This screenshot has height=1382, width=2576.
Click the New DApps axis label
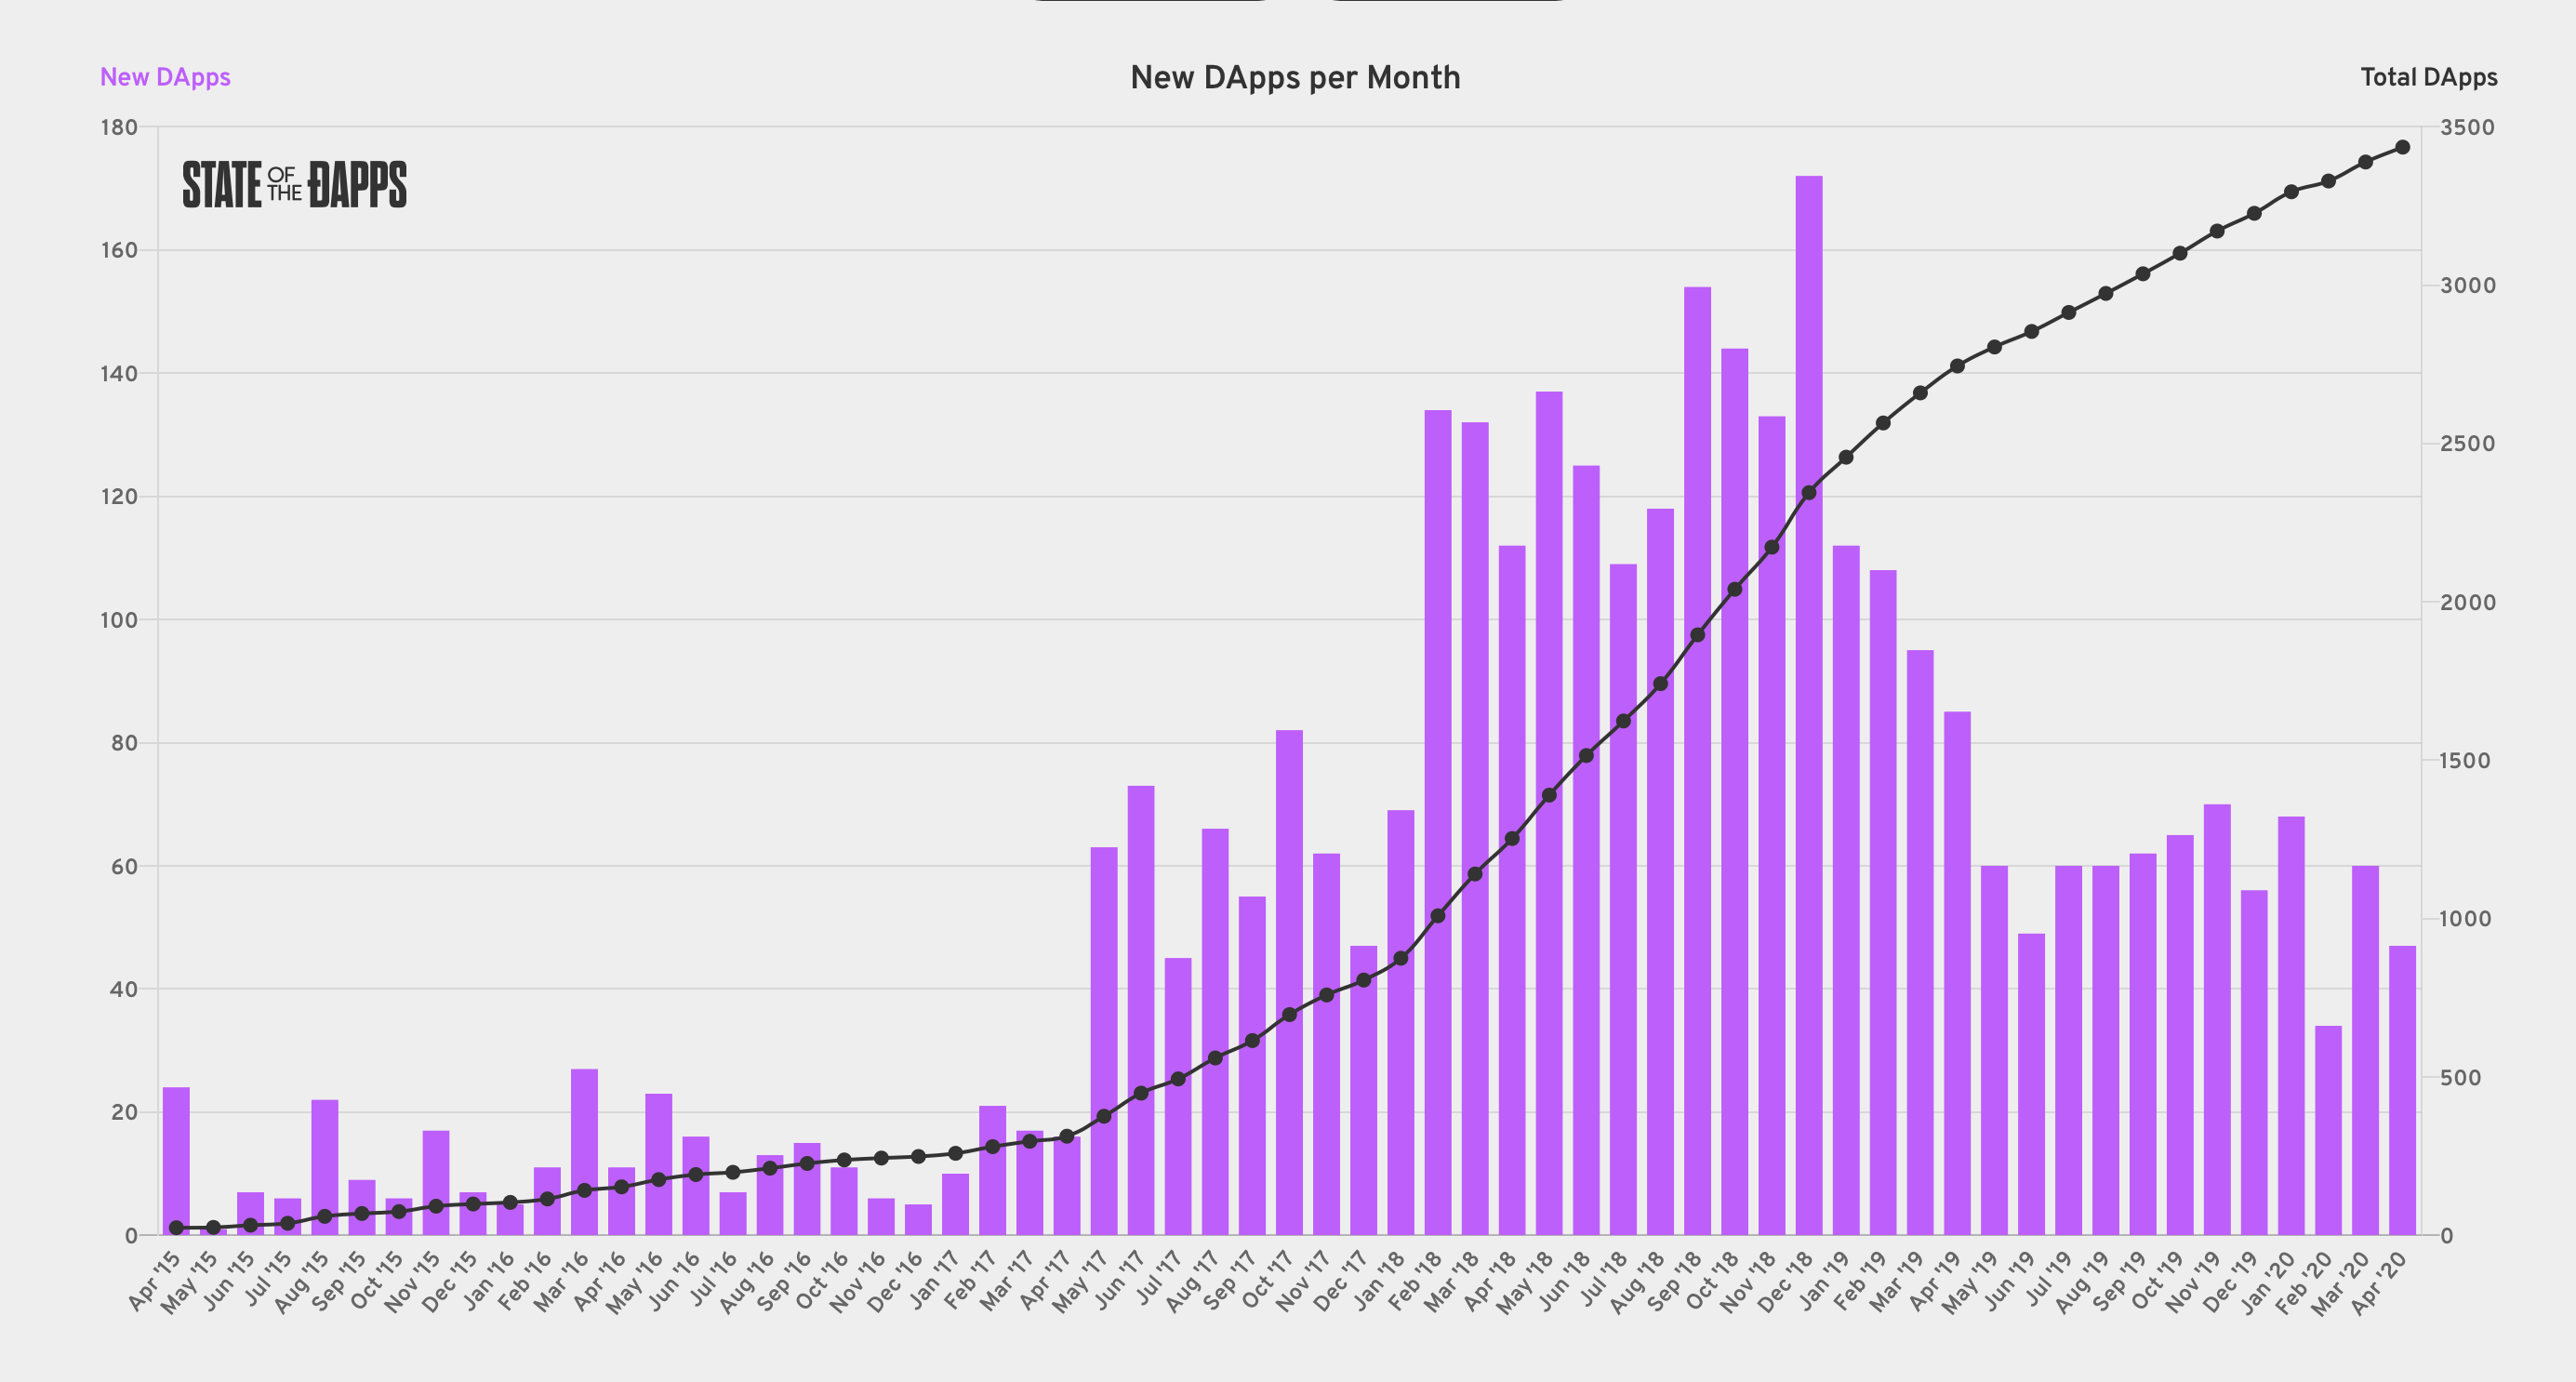coord(165,77)
